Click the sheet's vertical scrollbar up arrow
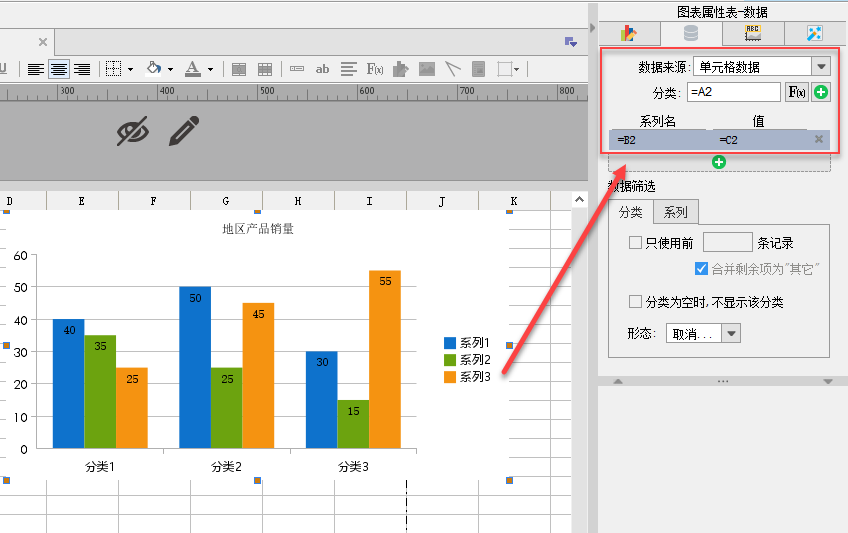 (x=579, y=199)
